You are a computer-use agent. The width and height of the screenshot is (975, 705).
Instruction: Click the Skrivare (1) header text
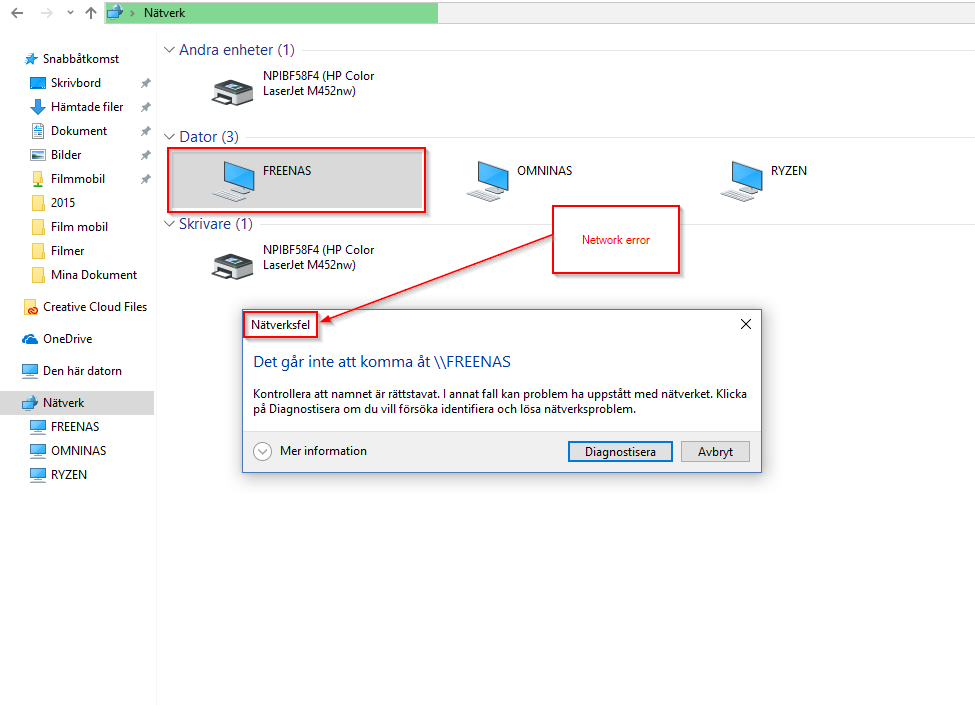pos(216,224)
